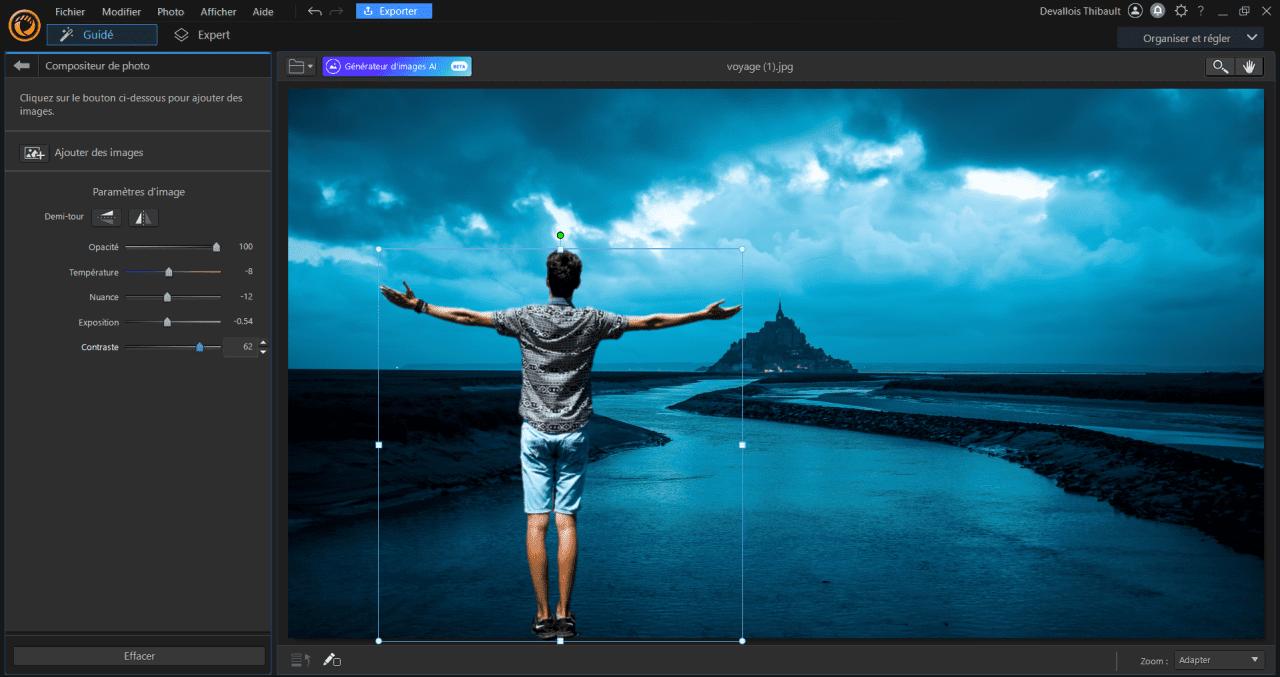Screen dimensions: 1280x677
Task: Select the Hand pan tool
Action: 1249,66
